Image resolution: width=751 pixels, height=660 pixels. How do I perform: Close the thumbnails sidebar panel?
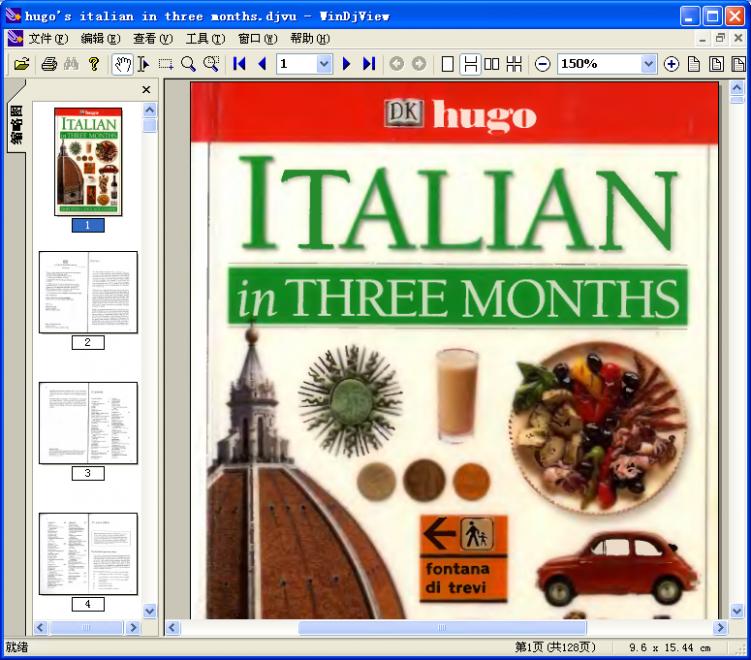(147, 90)
